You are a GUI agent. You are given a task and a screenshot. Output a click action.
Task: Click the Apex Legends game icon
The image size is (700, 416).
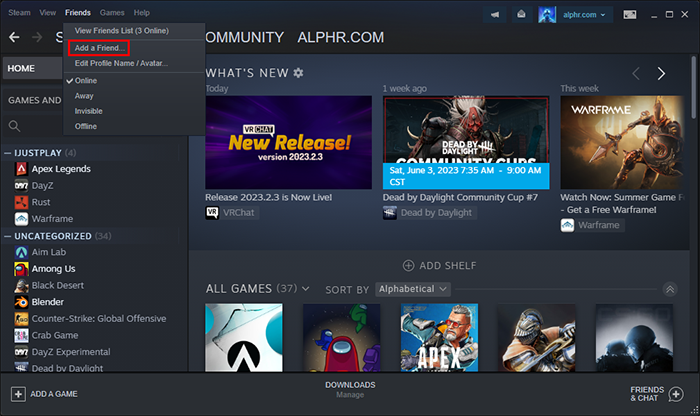[21, 169]
